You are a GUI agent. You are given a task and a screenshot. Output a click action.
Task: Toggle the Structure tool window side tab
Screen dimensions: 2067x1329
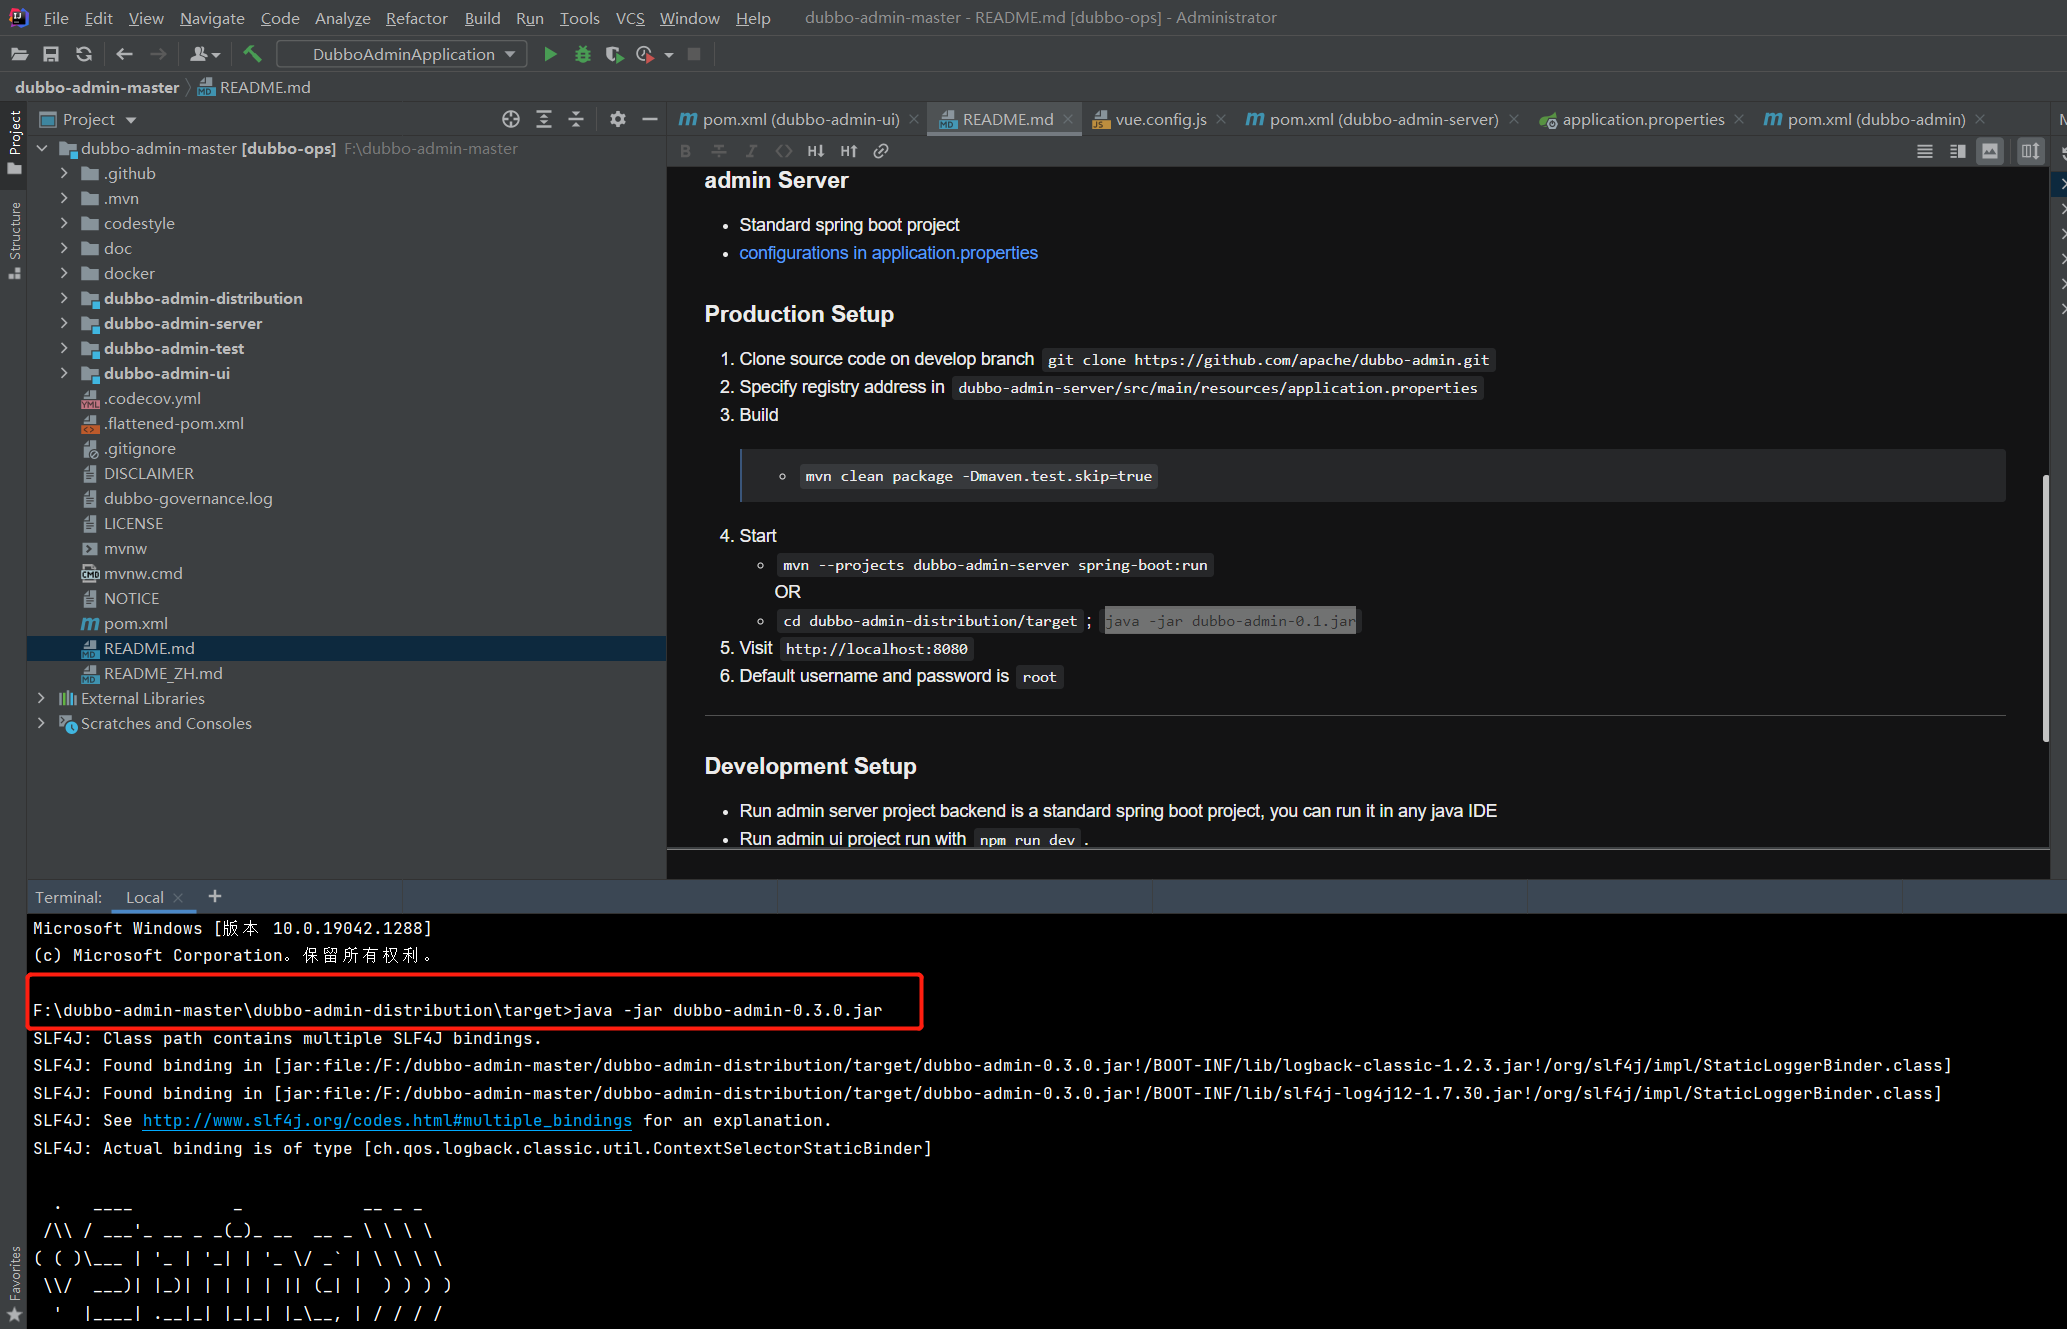[x=14, y=240]
